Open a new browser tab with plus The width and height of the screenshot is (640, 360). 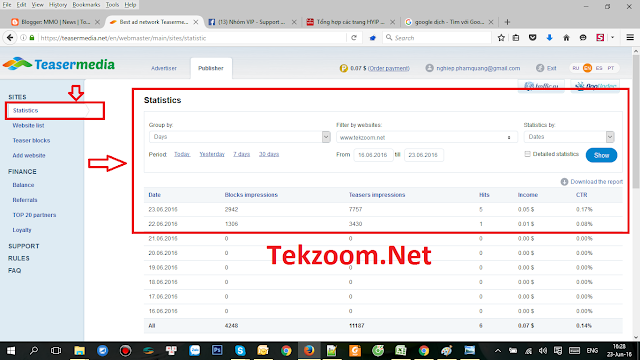pyautogui.click(x=507, y=22)
